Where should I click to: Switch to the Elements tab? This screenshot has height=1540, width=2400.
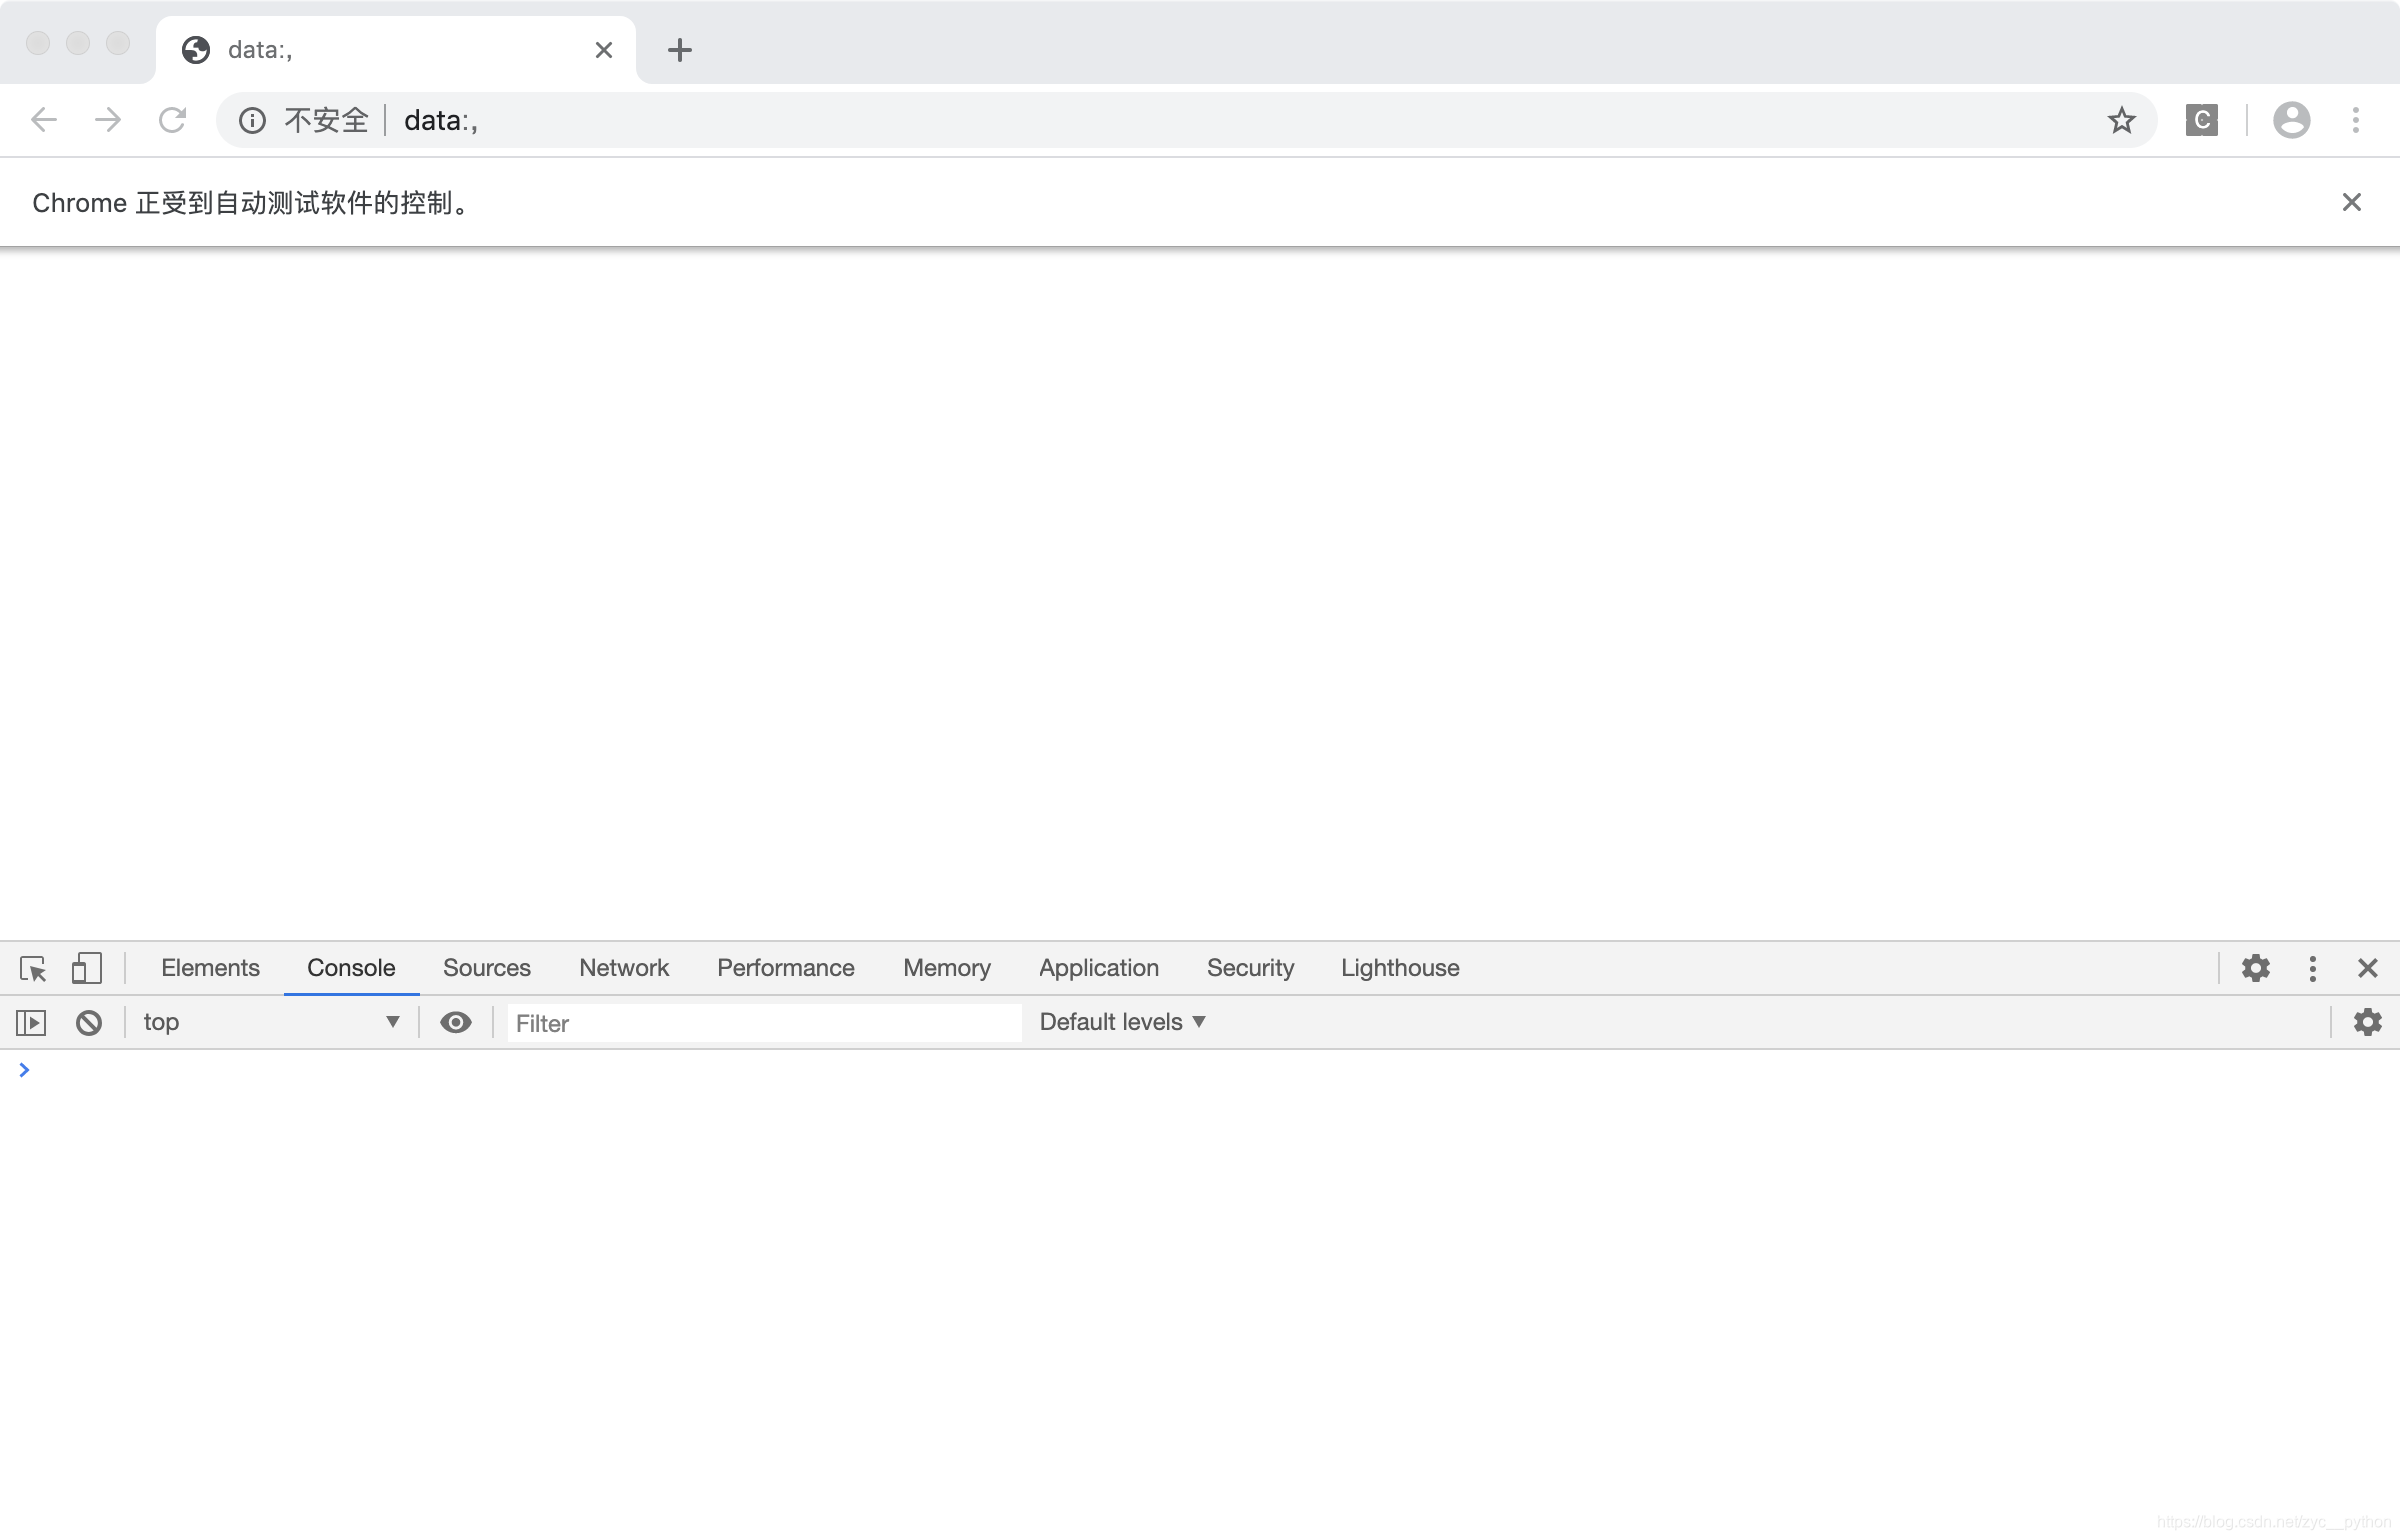[210, 968]
